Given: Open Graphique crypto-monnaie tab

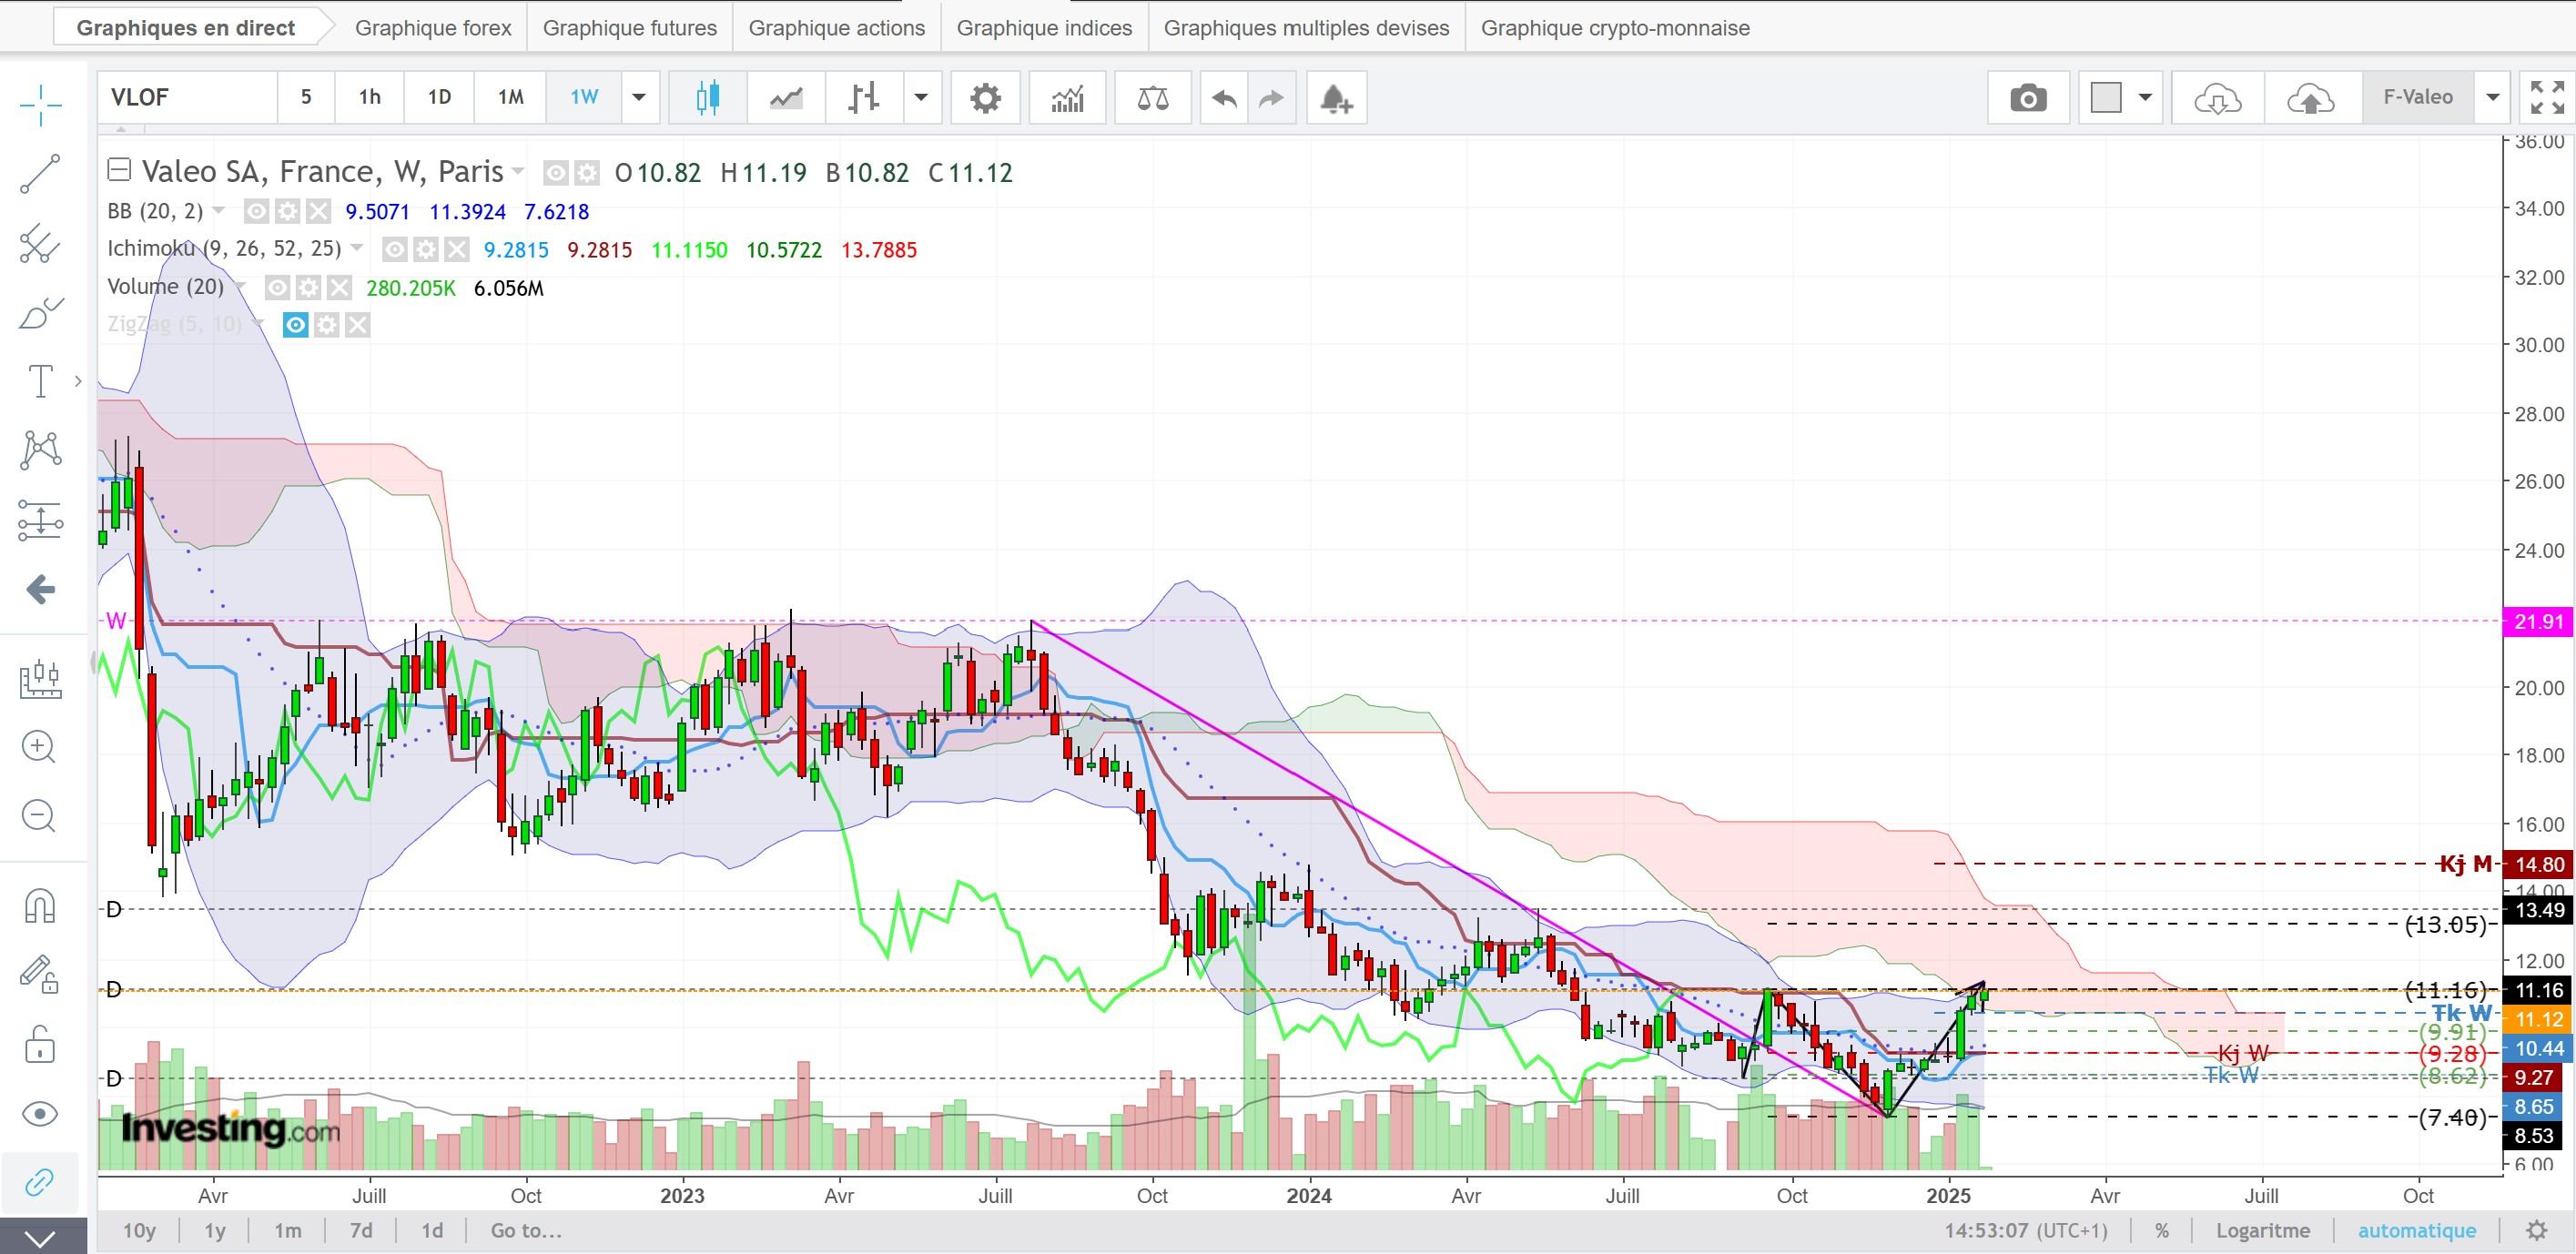Looking at the screenshot, I should tap(1615, 28).
